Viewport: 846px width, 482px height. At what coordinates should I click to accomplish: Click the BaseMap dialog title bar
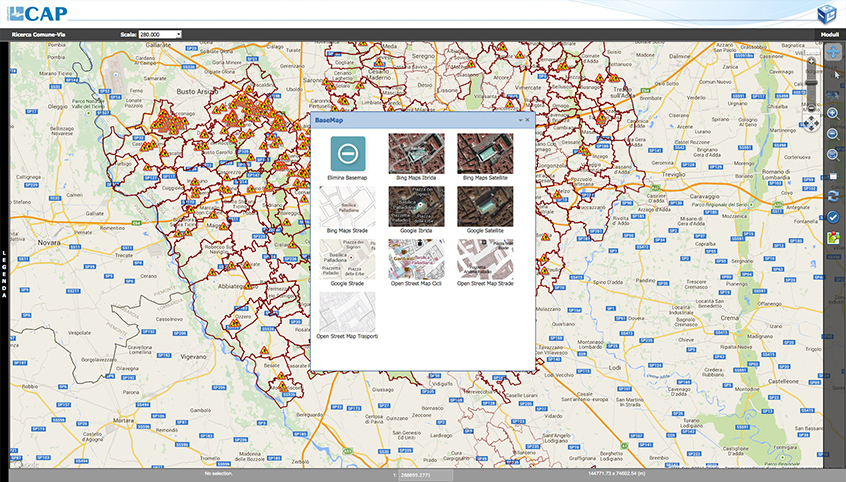(422, 120)
